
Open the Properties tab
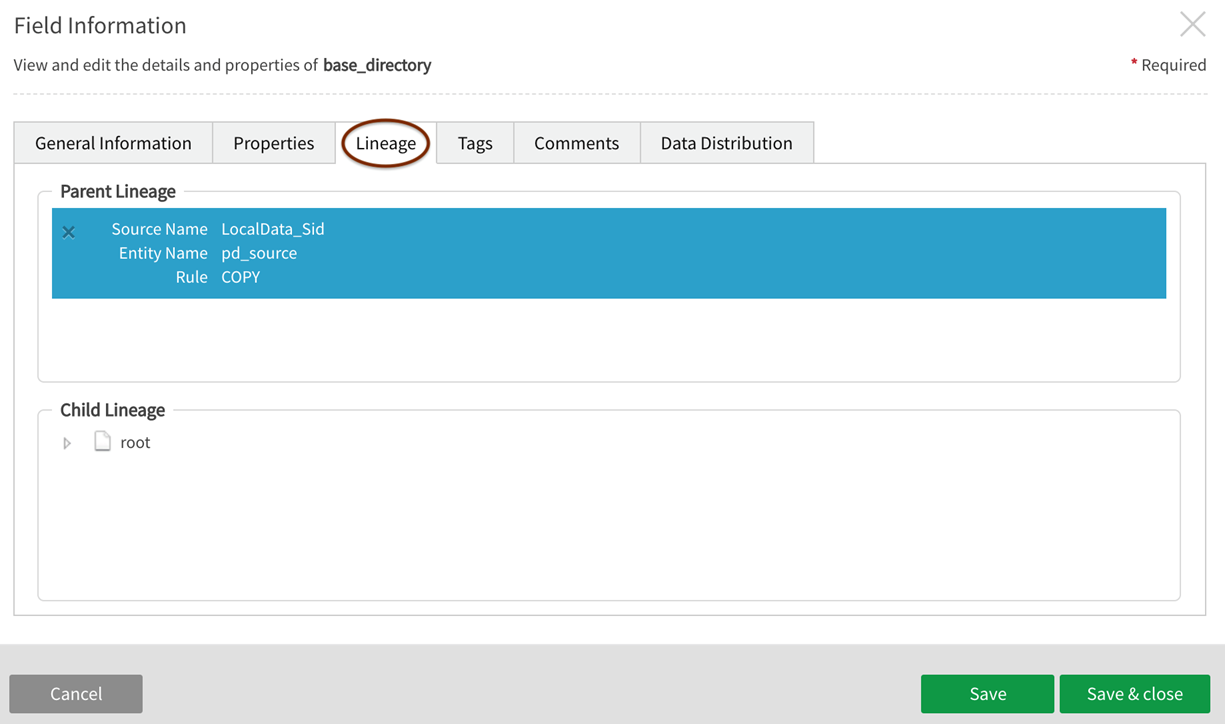(x=273, y=143)
